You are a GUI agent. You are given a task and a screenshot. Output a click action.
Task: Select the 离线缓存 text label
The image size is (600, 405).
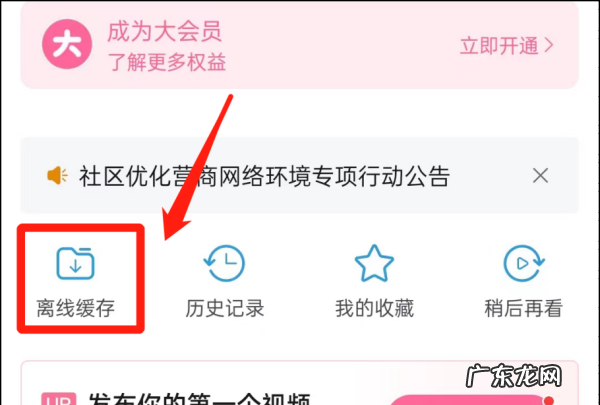75,309
